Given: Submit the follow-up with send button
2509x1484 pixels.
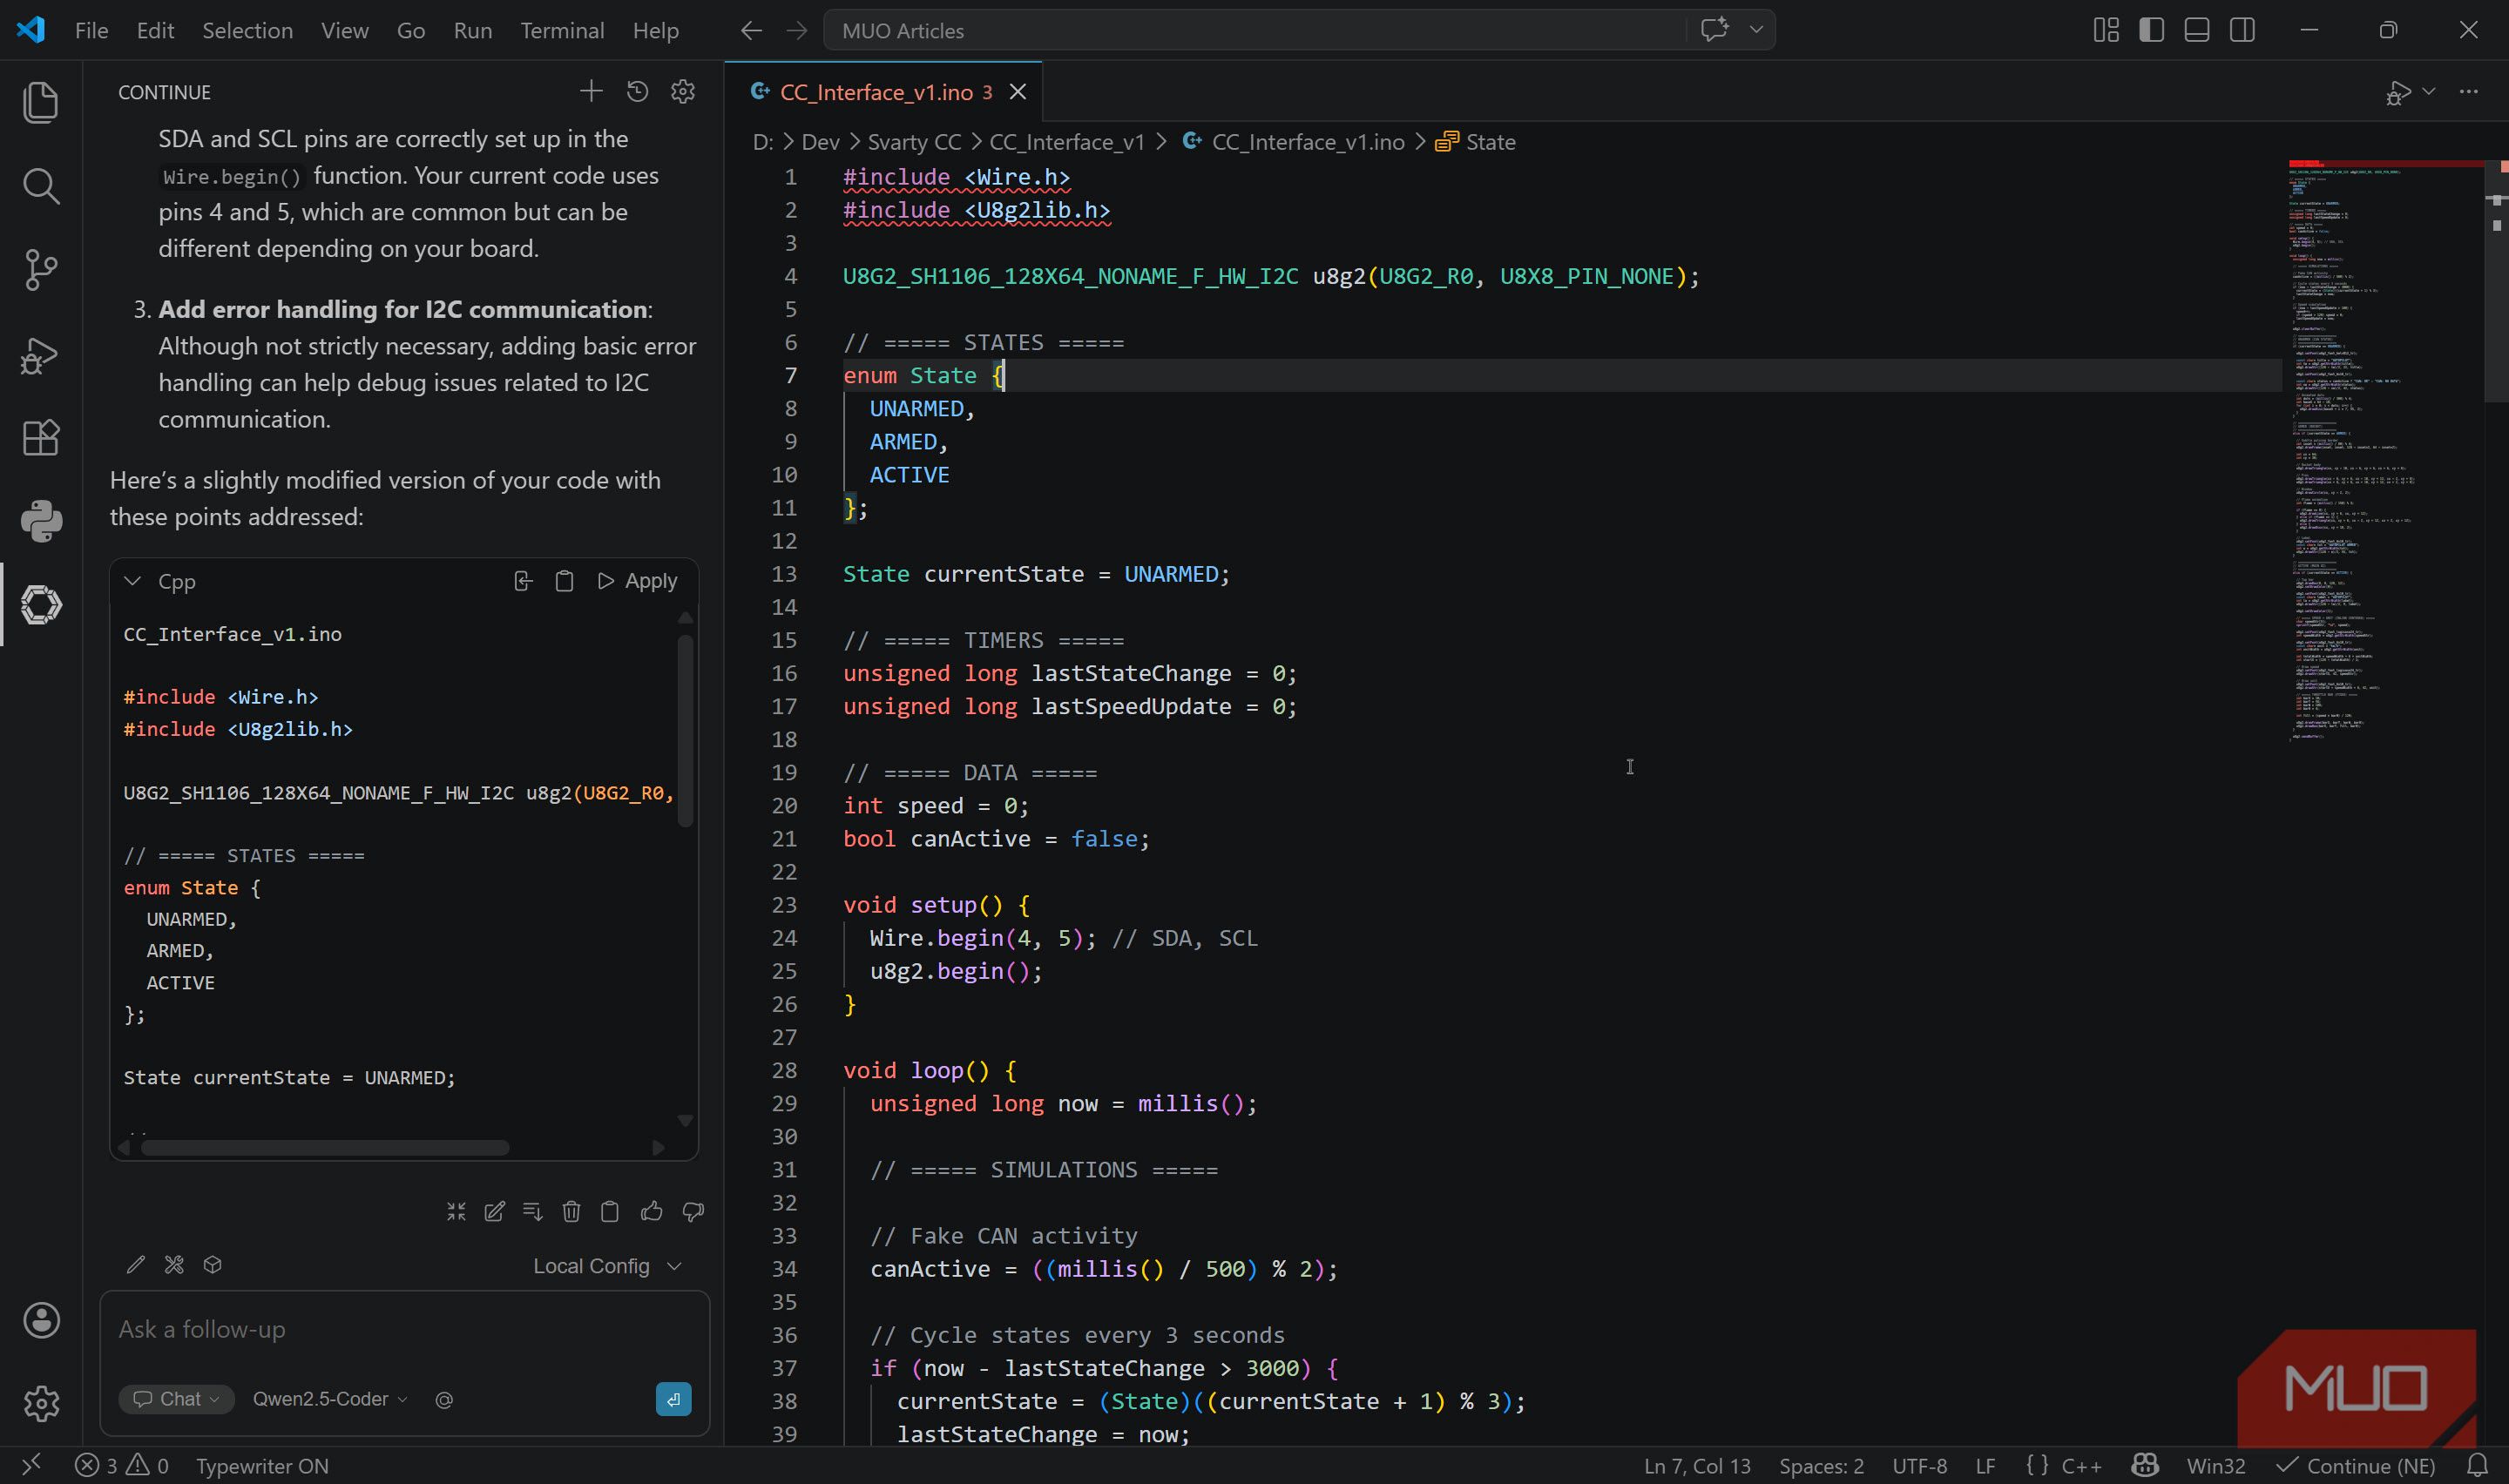Looking at the screenshot, I should click(673, 1399).
